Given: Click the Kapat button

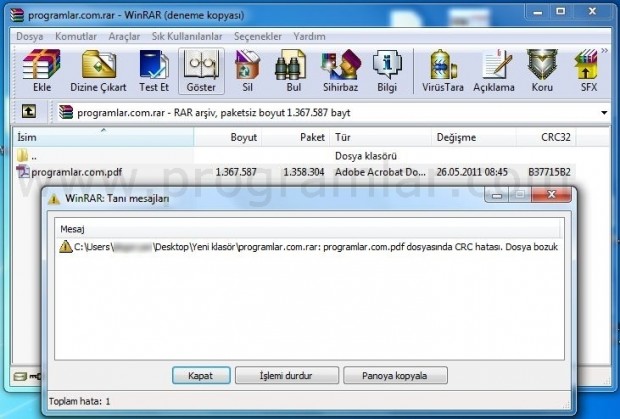Looking at the screenshot, I should tap(201, 376).
